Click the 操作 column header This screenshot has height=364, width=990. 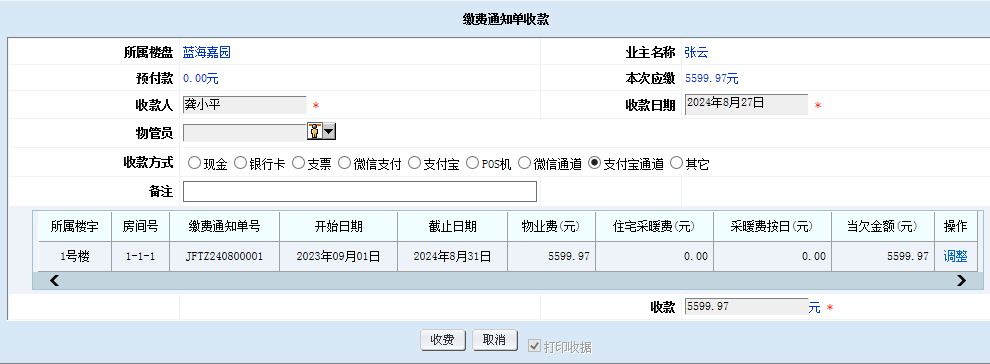(x=955, y=226)
